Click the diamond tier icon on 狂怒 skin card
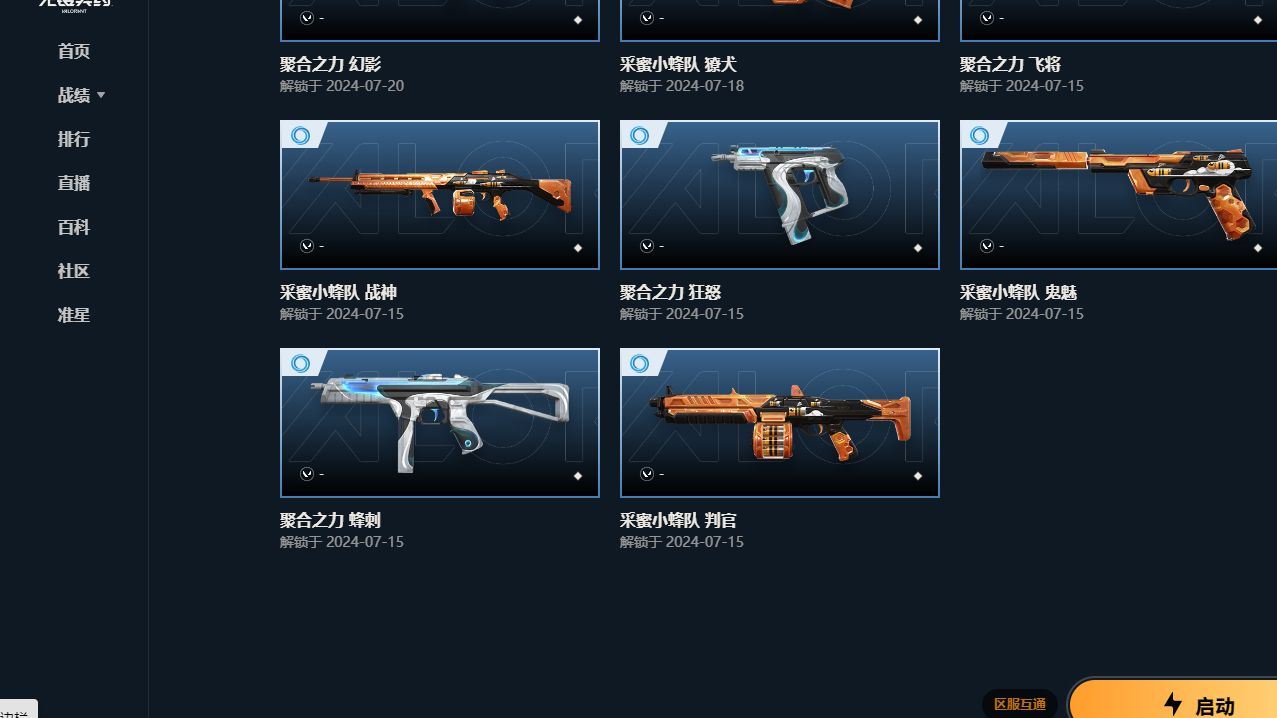Screen dimensions: 1277x718 918,248
